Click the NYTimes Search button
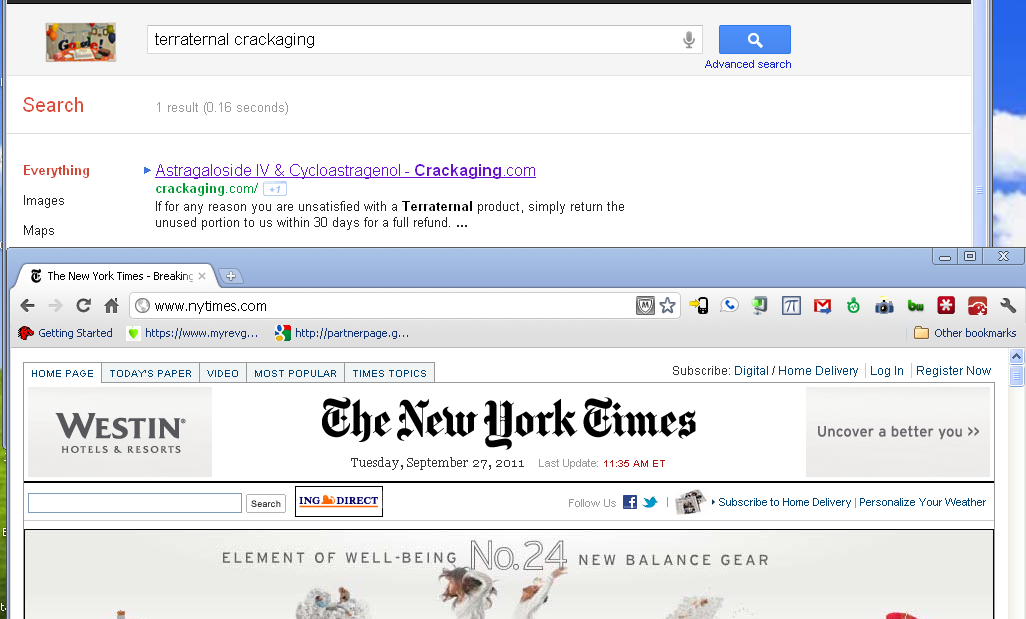 click(266, 503)
